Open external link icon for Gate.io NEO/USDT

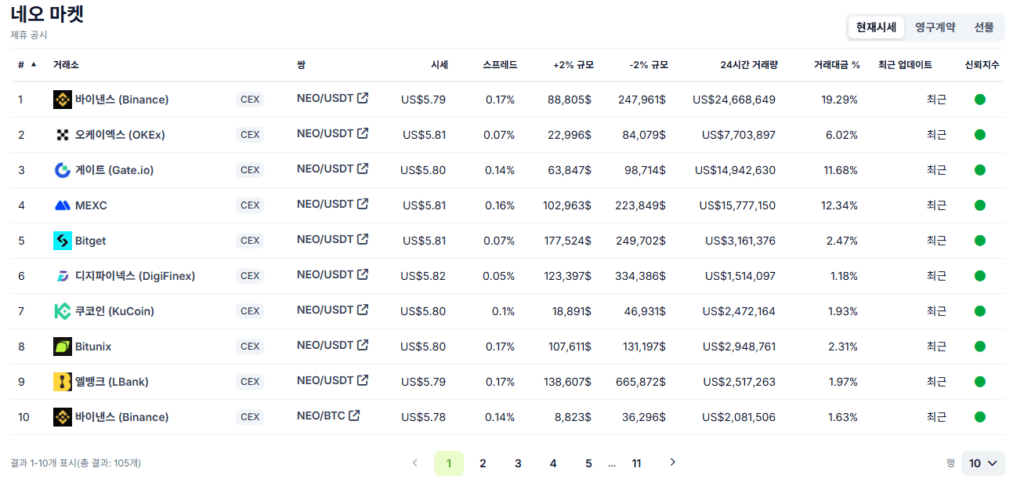362,169
